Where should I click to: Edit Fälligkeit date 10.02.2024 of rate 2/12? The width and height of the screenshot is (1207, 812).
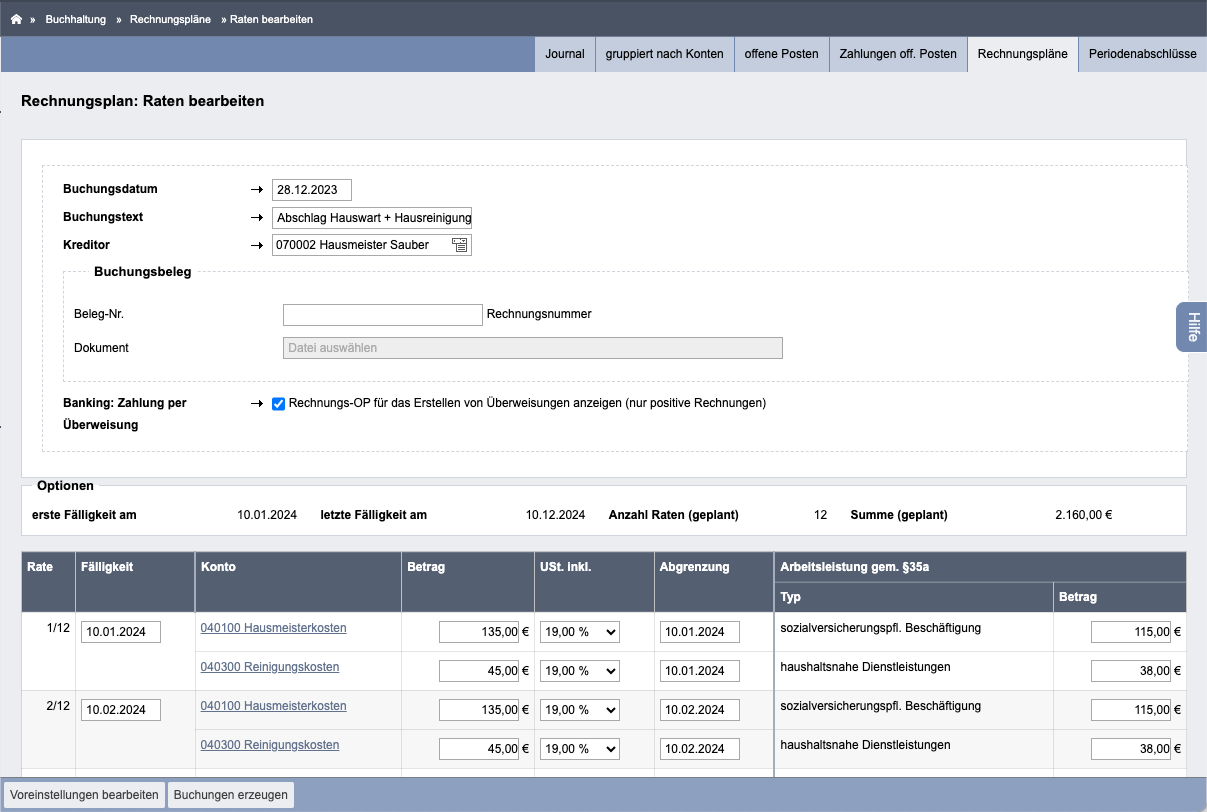click(x=121, y=710)
